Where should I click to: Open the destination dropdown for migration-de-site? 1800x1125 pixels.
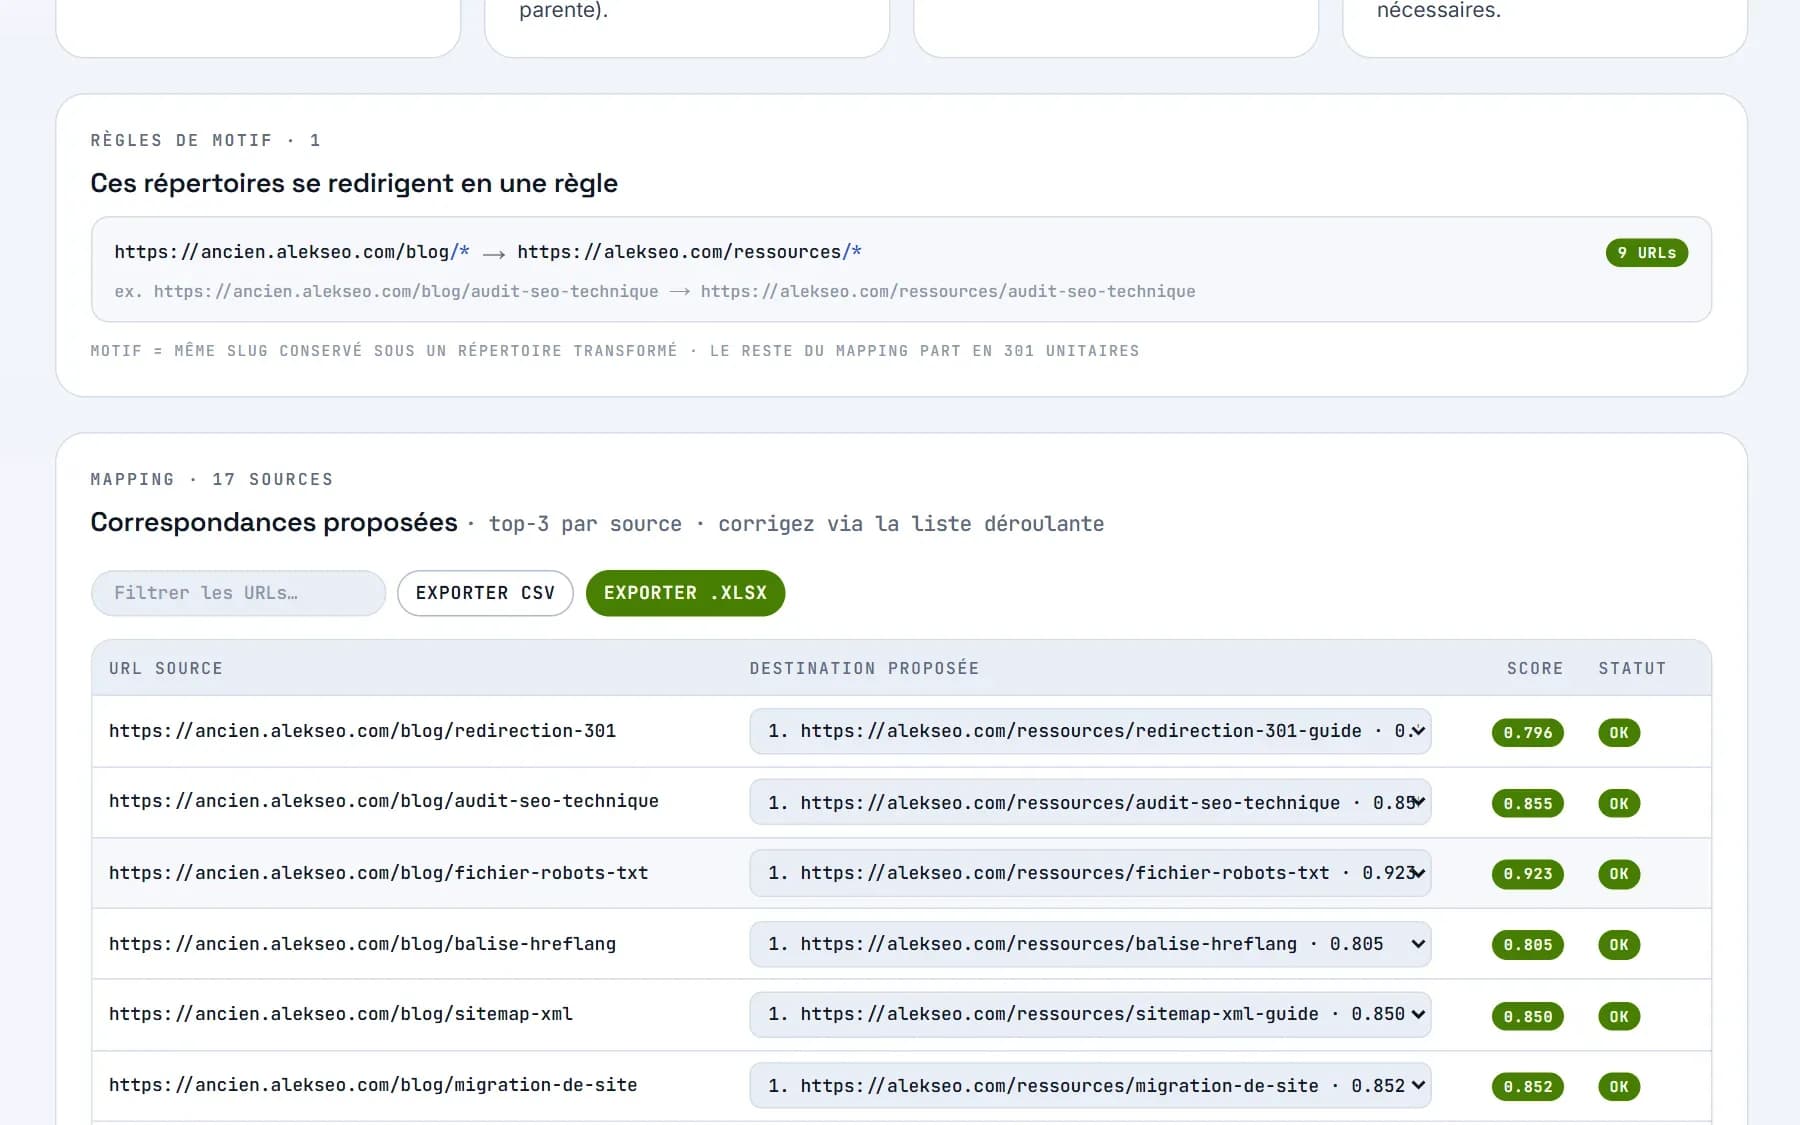(1090, 1085)
